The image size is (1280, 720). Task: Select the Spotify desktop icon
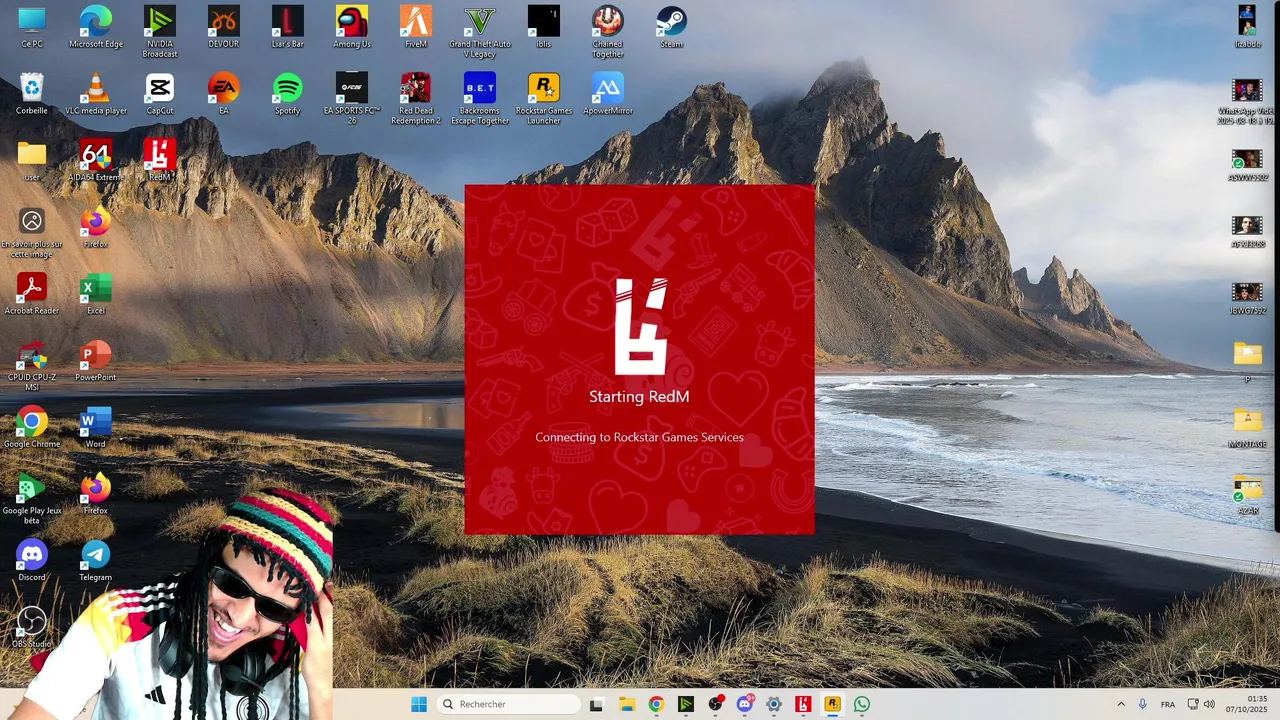[x=288, y=94]
